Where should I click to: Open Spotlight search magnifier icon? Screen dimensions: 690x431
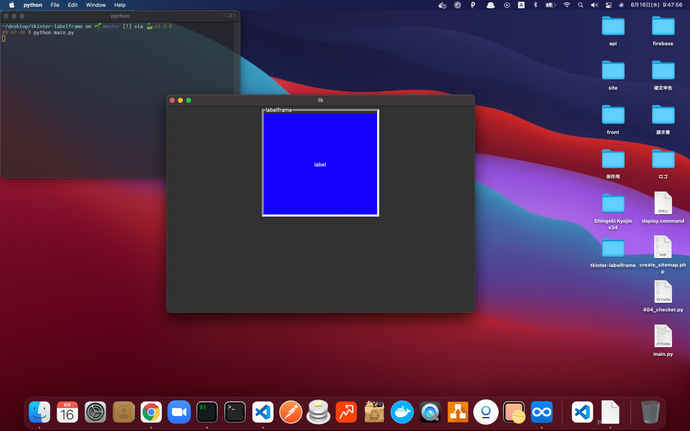(x=580, y=5)
